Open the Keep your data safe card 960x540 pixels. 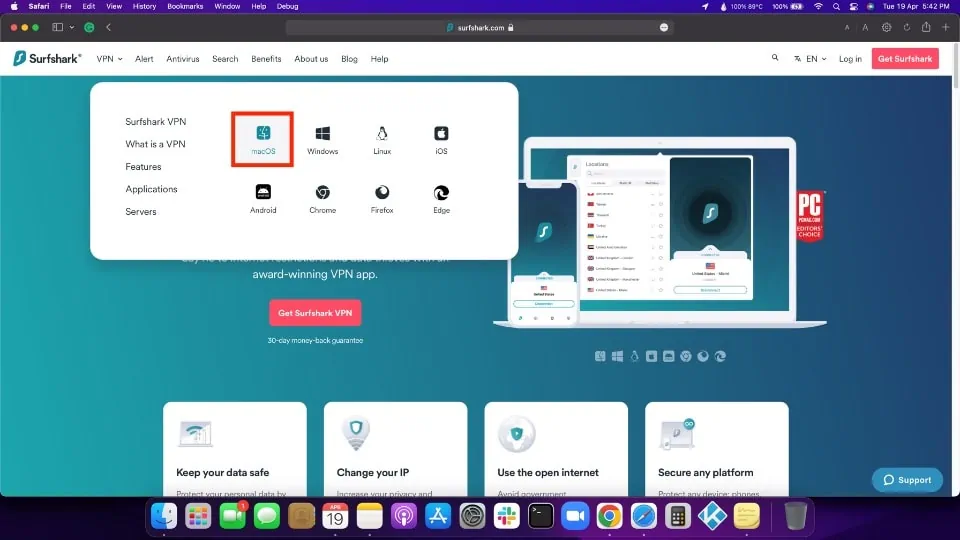click(x=235, y=449)
